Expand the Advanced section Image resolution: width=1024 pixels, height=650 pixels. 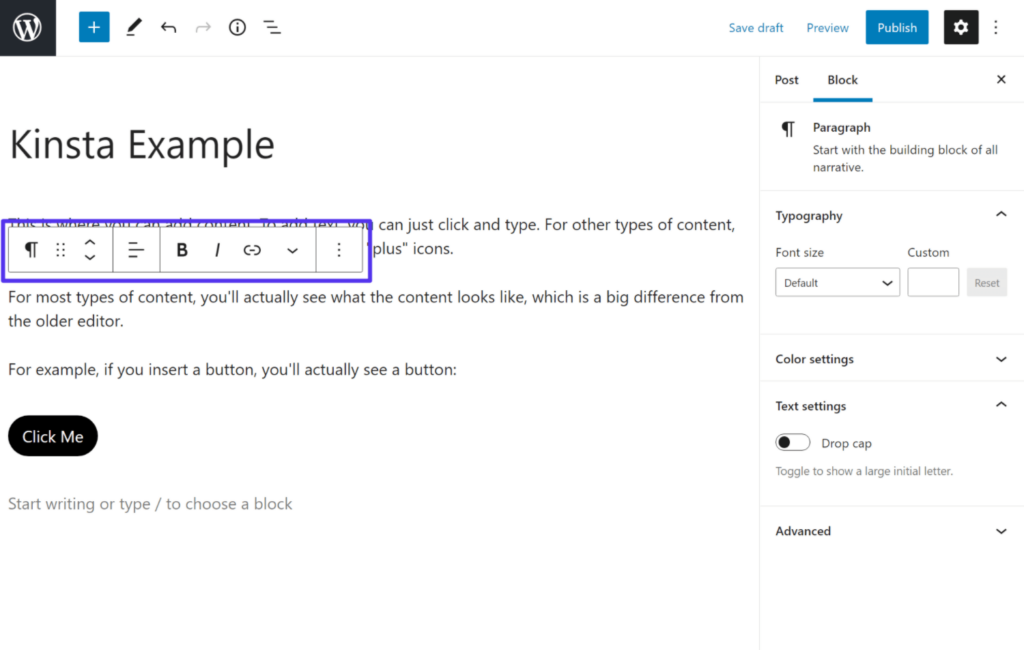(891, 531)
